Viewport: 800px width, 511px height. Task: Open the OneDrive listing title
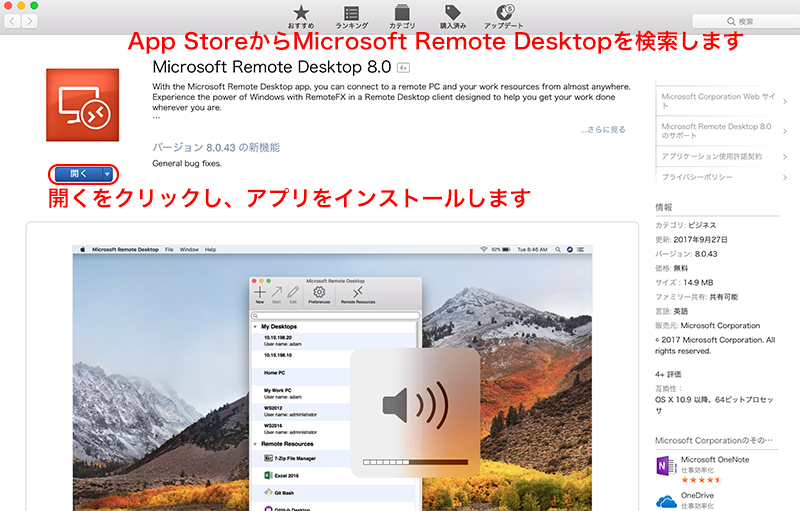point(697,495)
